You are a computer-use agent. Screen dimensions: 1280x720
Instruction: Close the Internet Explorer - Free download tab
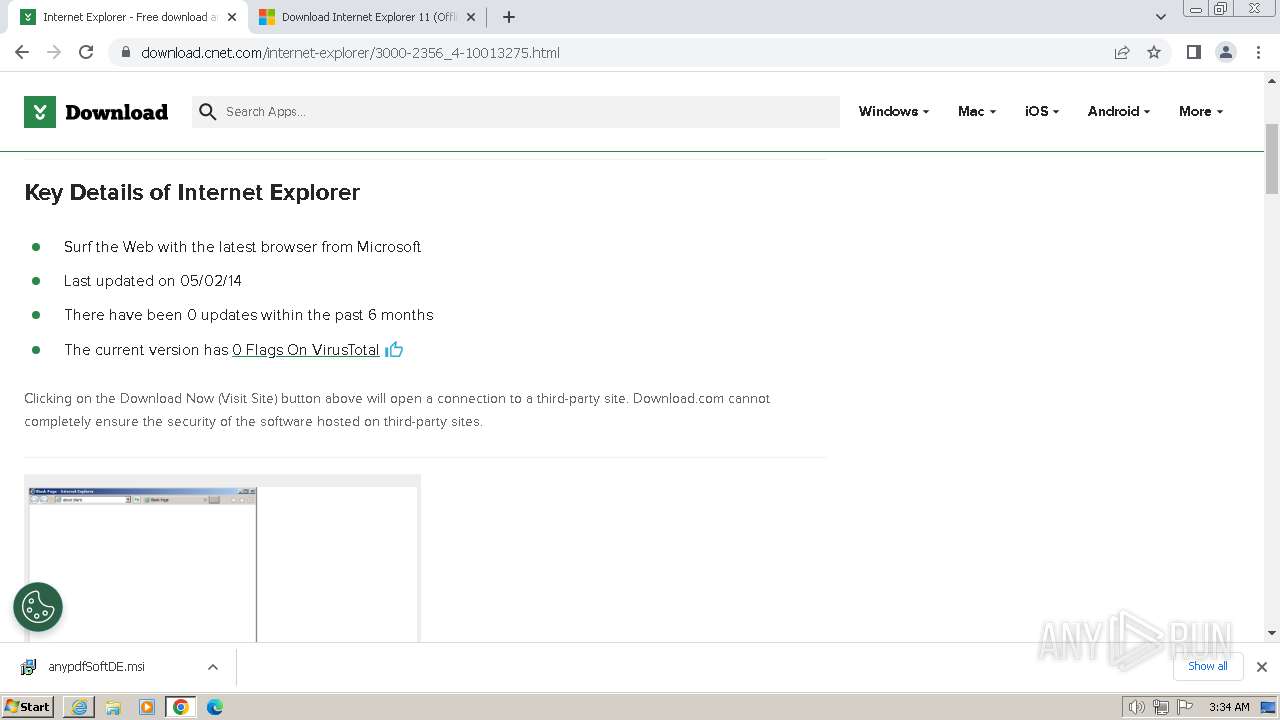tap(232, 17)
